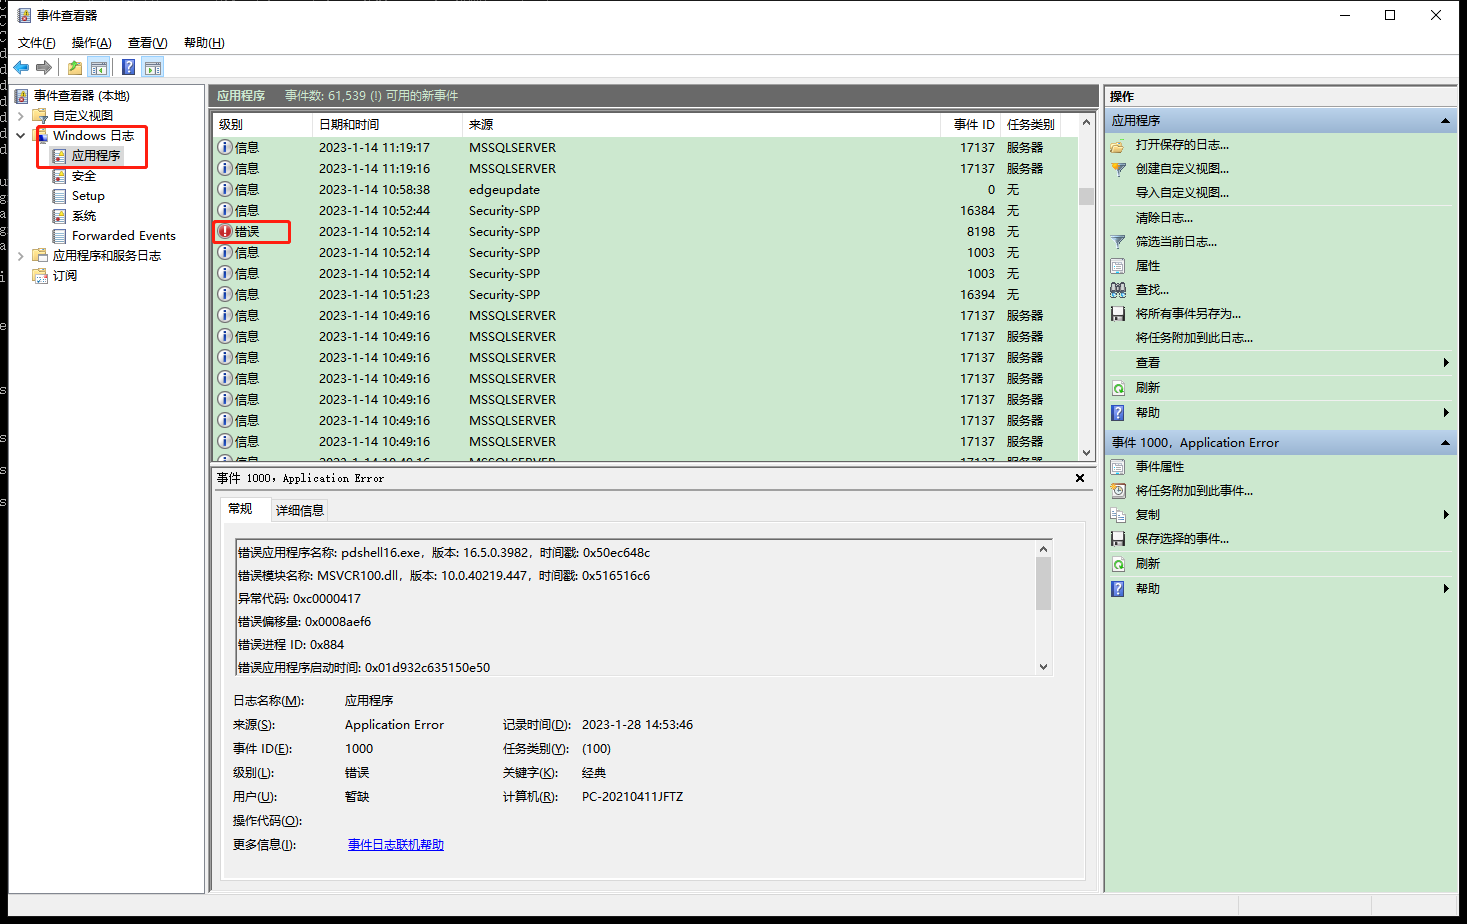The height and width of the screenshot is (924, 1467).
Task: Click the 筛选当前日志 funnel icon
Action: 1118,242
